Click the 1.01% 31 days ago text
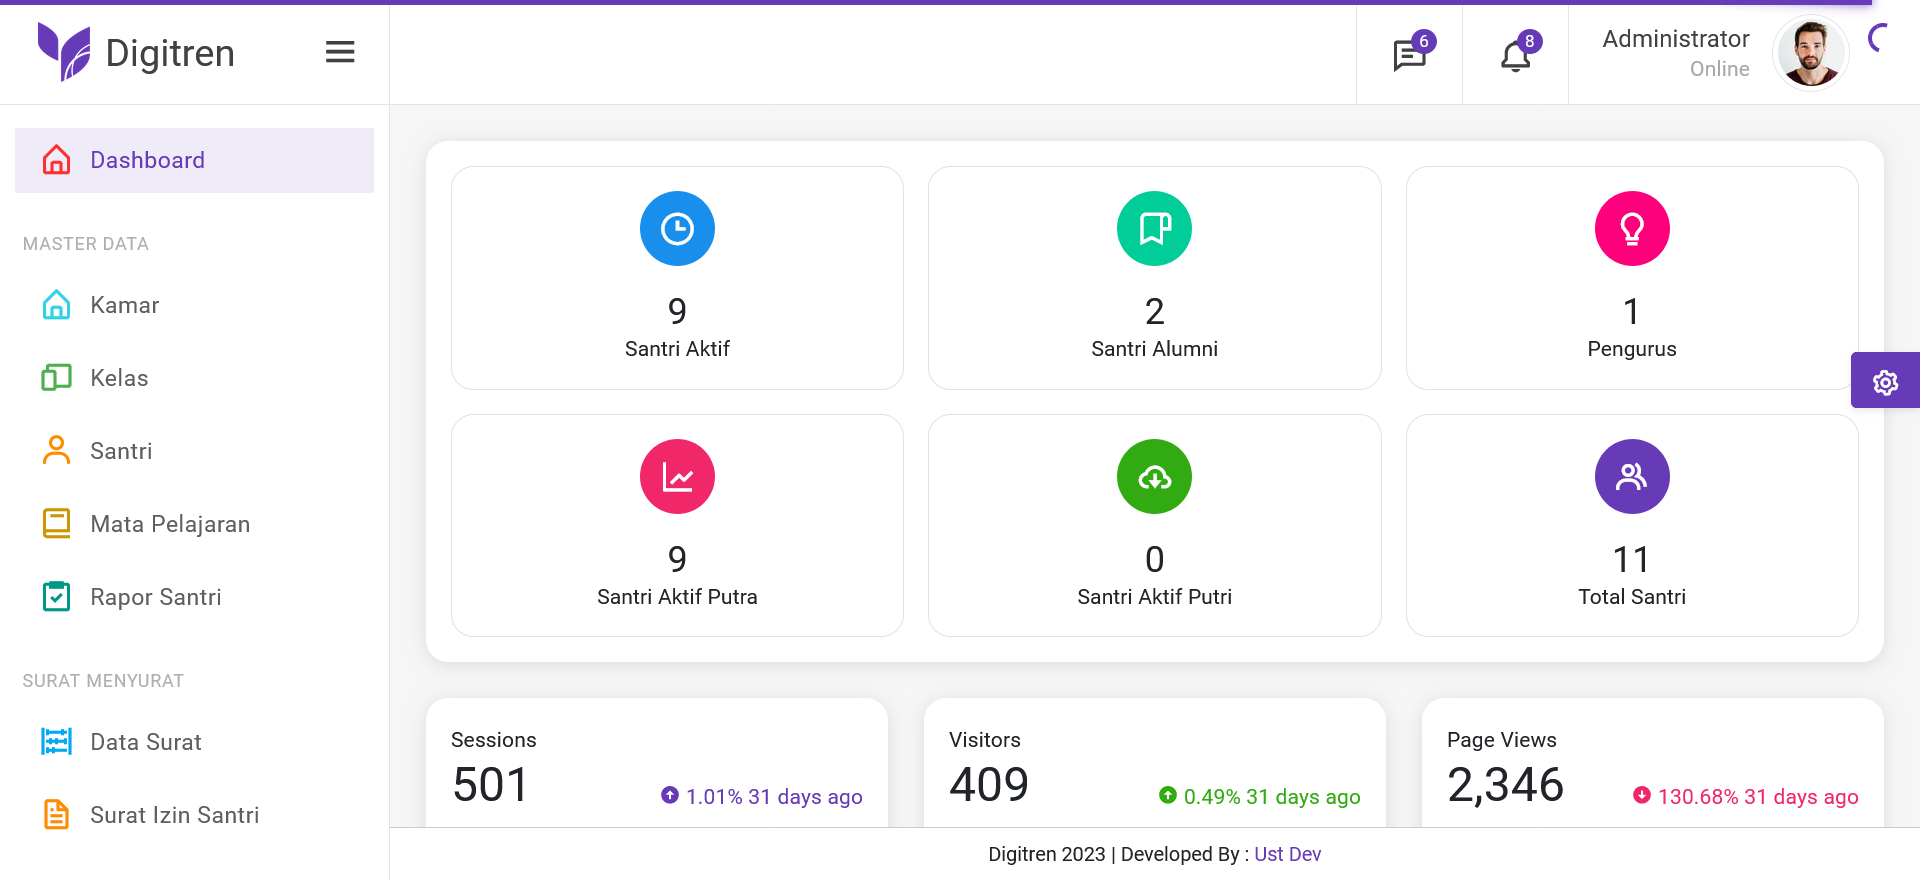1920x880 pixels. pyautogui.click(x=774, y=797)
